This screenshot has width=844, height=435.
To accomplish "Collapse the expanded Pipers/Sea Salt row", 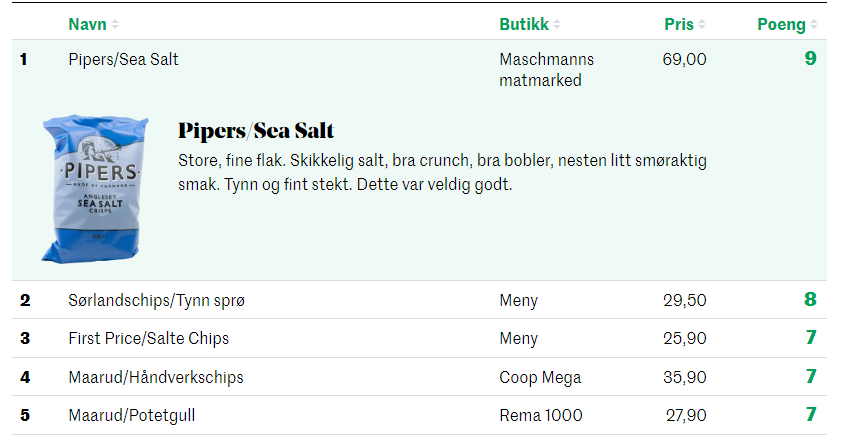I will 419,69.
